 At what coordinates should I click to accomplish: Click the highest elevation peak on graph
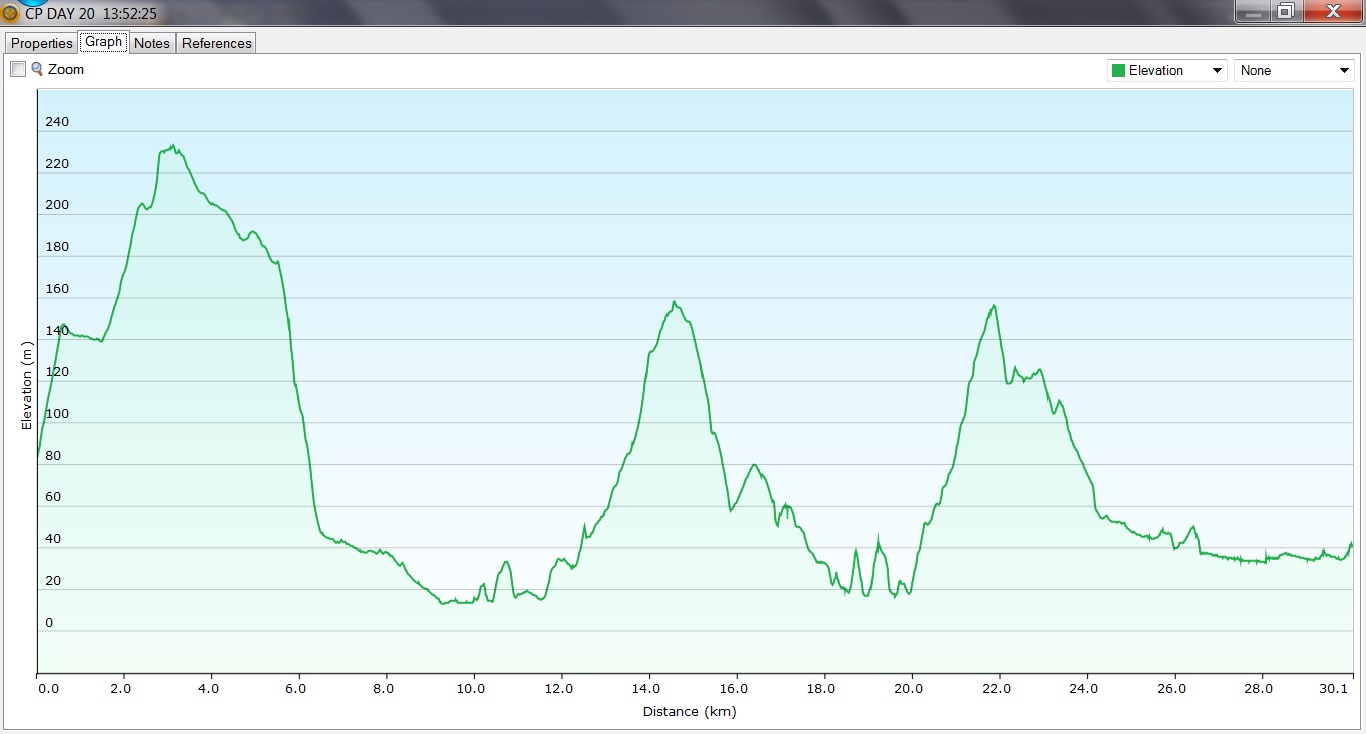pos(173,146)
